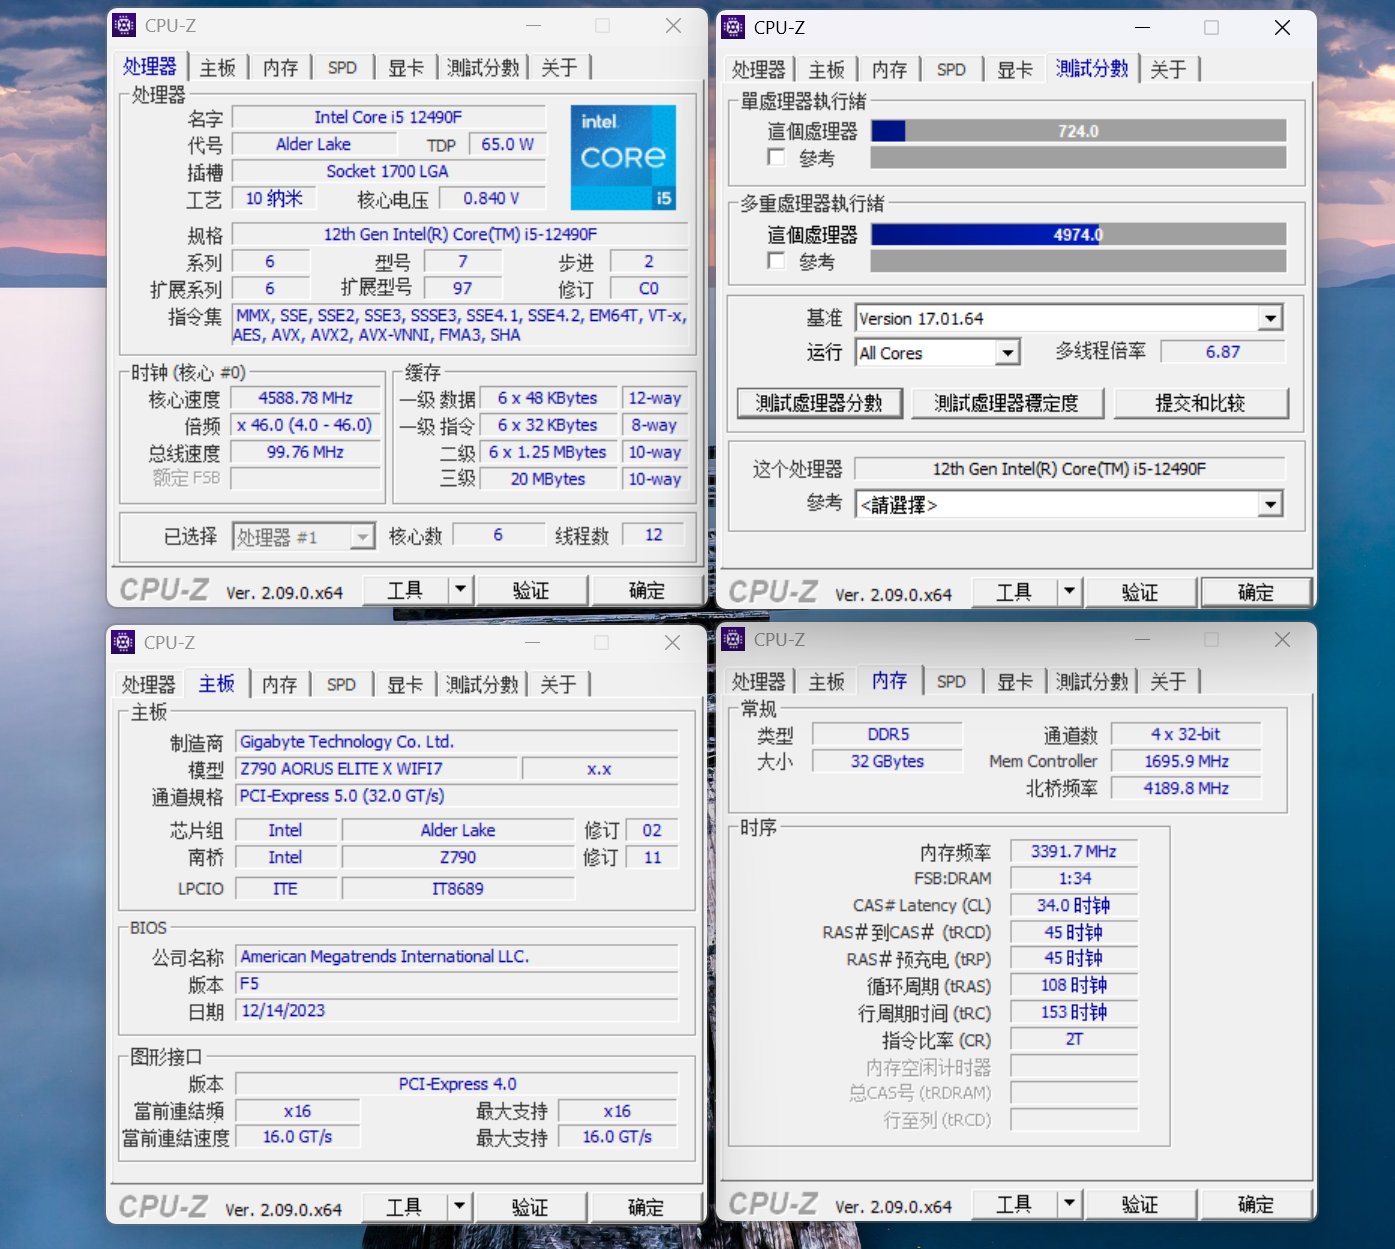1395x1249 pixels.
Task: Click 工具 button in the 处理器 window
Action: pos(405,590)
